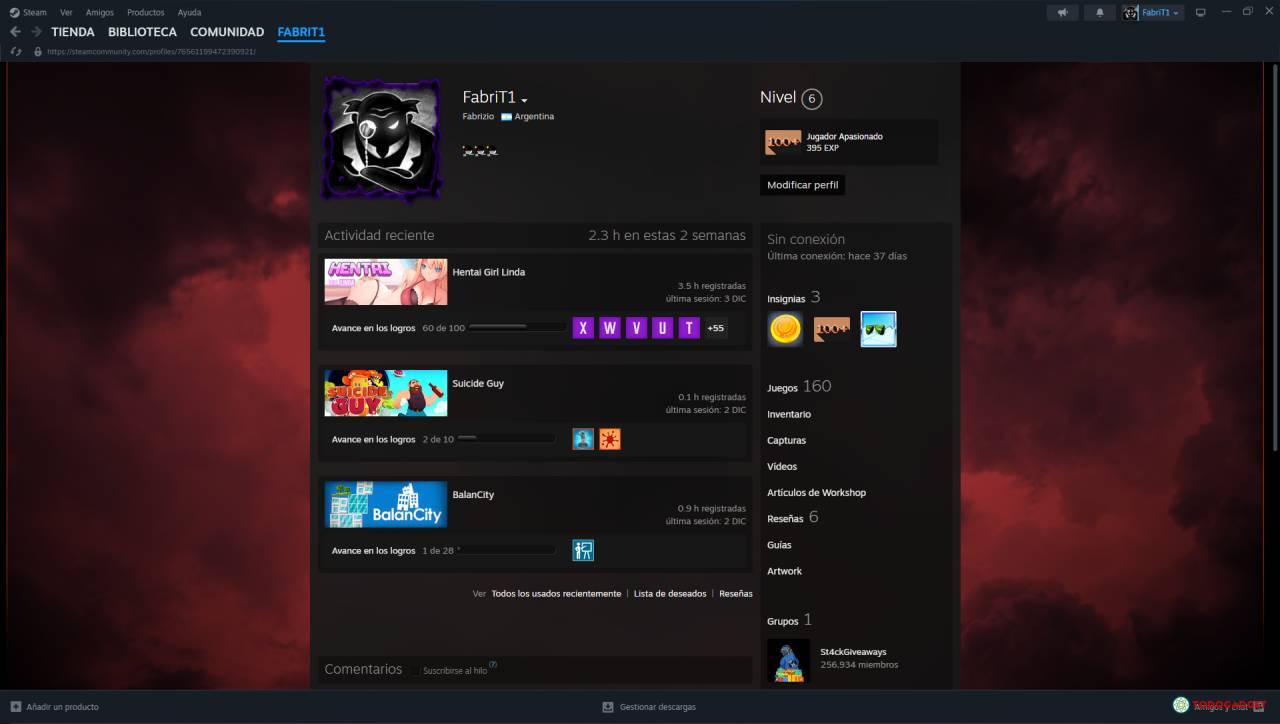Open the green sunglasses badge under Insignias
The width and height of the screenshot is (1280, 724).
pyautogui.click(x=879, y=329)
